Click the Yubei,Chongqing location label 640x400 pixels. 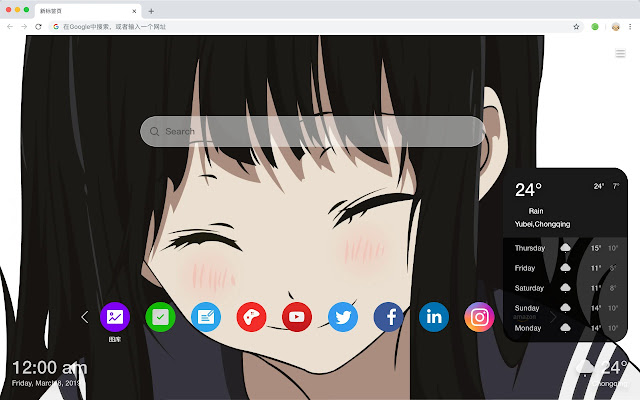click(x=542, y=224)
